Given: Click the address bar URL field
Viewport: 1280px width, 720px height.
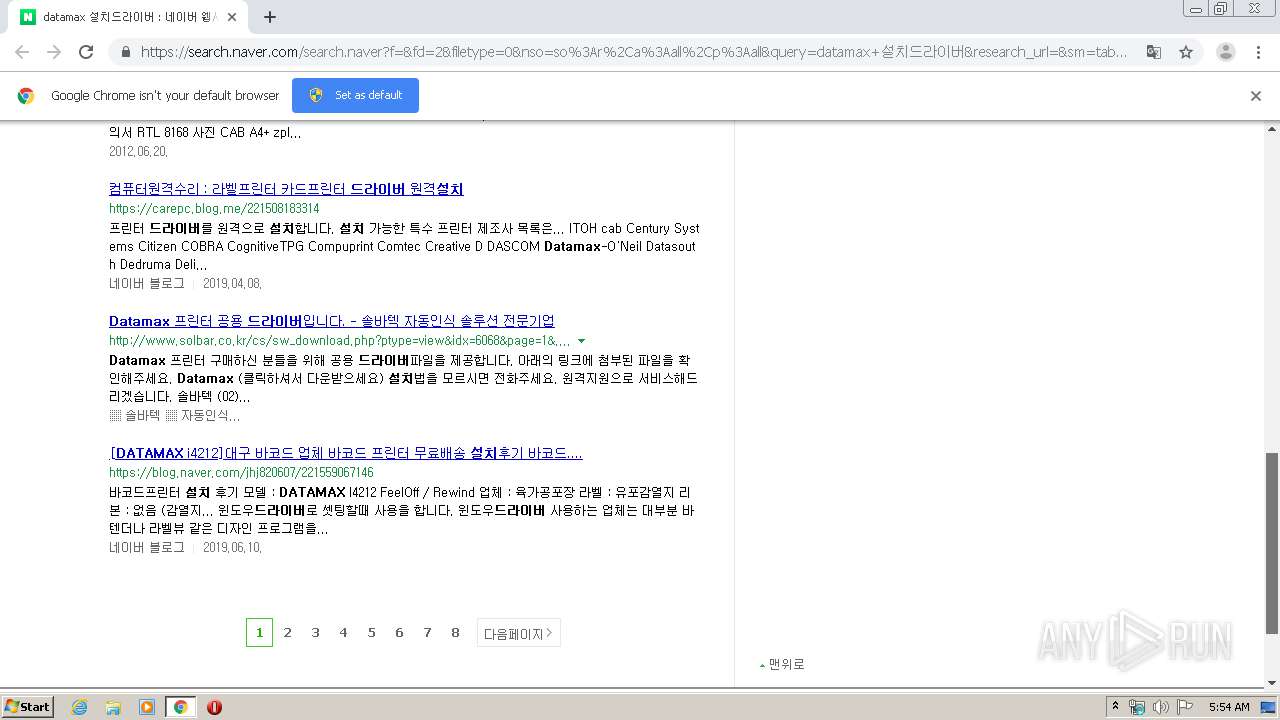Looking at the screenshot, I should pos(634,52).
